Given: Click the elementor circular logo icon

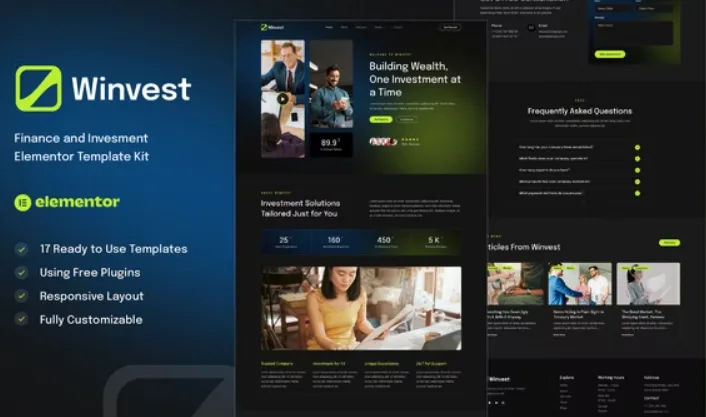Looking at the screenshot, I should tap(23, 203).
